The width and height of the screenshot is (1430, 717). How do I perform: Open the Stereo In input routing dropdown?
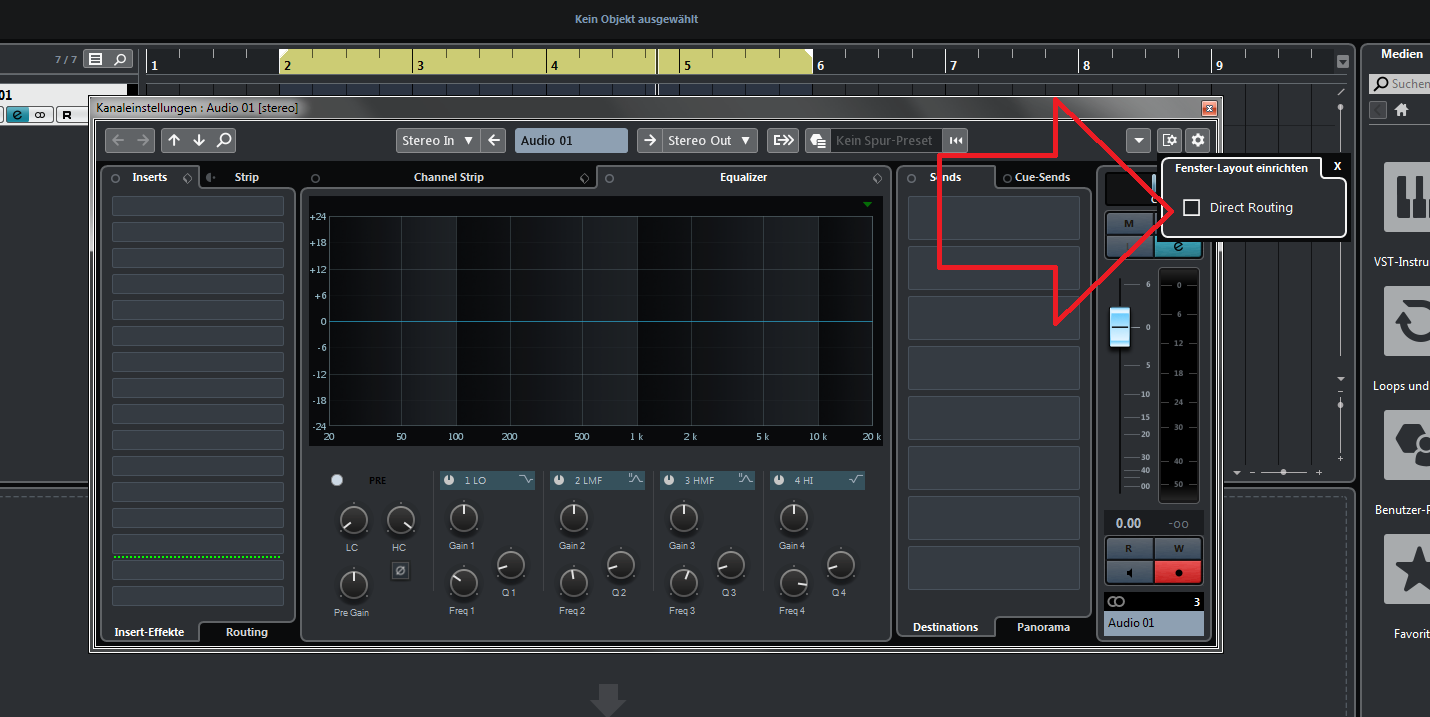pyautogui.click(x=438, y=141)
